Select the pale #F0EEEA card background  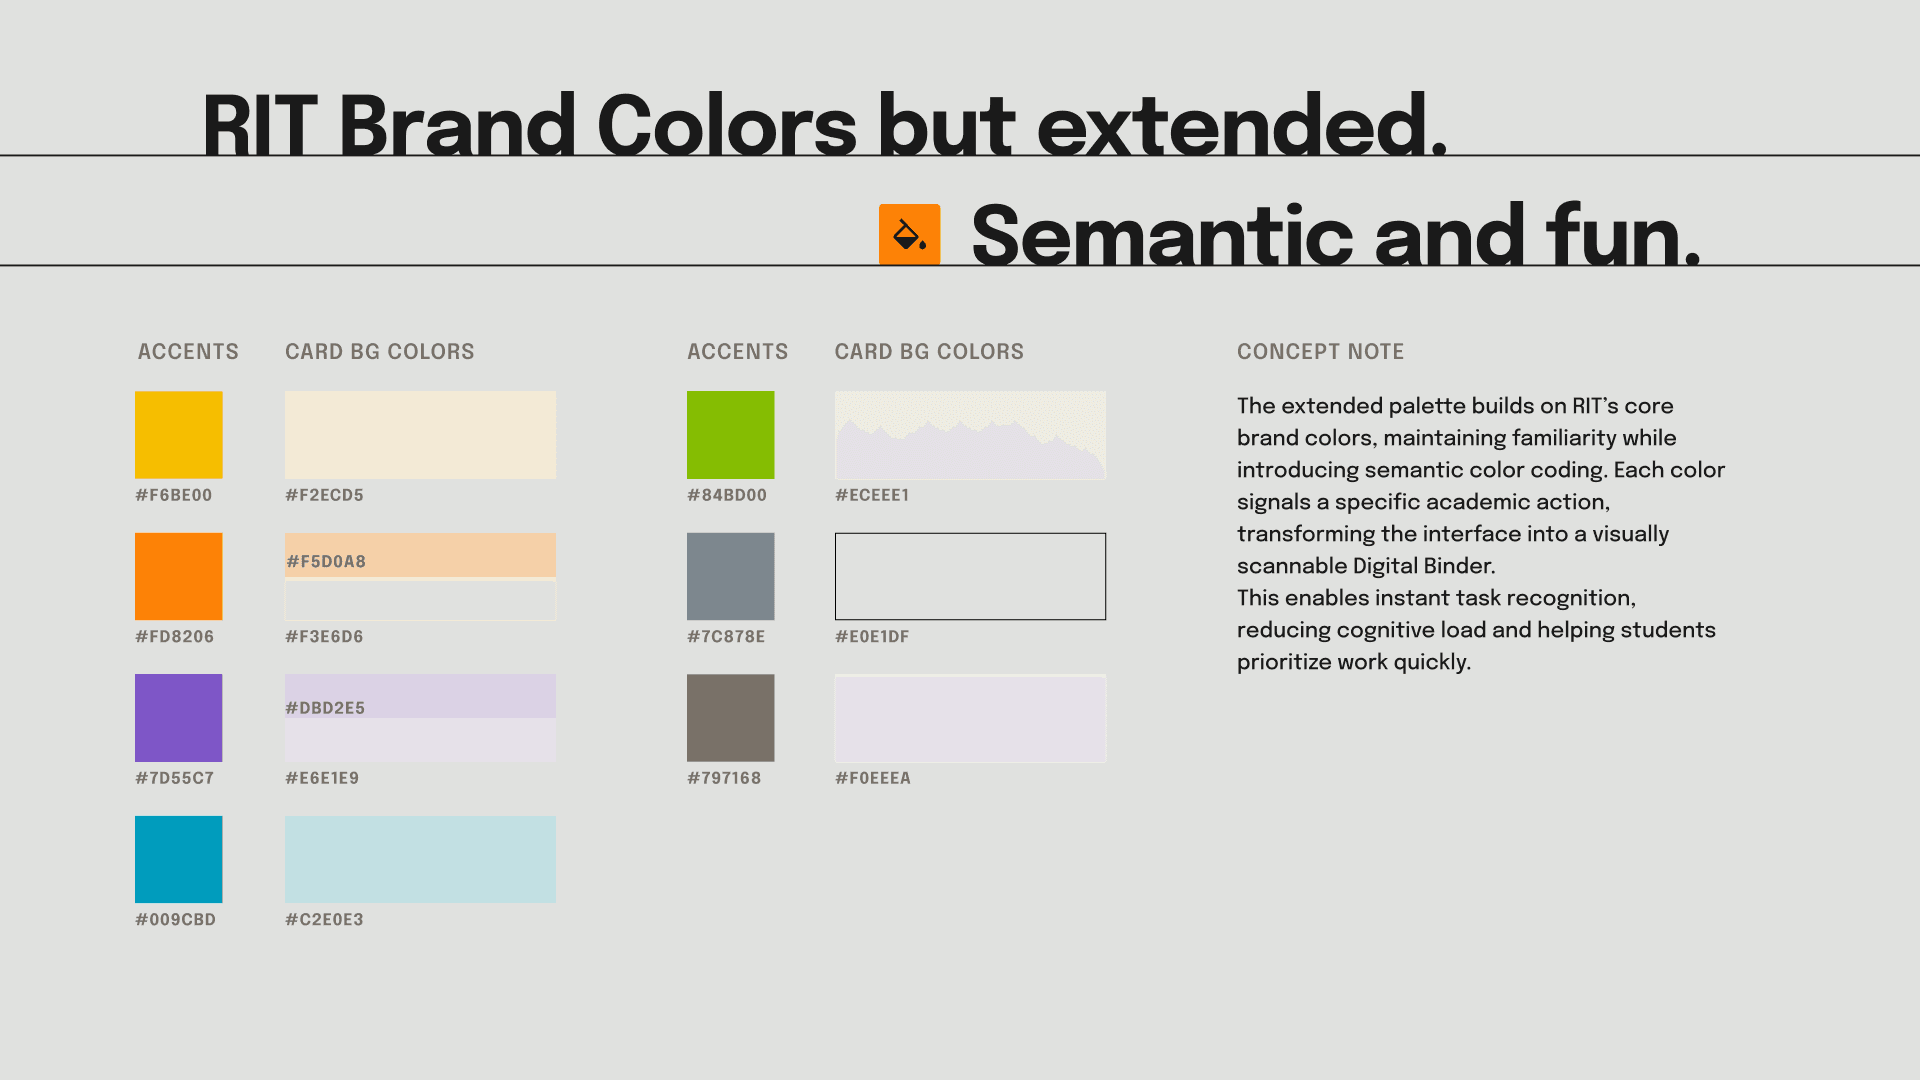click(x=970, y=717)
